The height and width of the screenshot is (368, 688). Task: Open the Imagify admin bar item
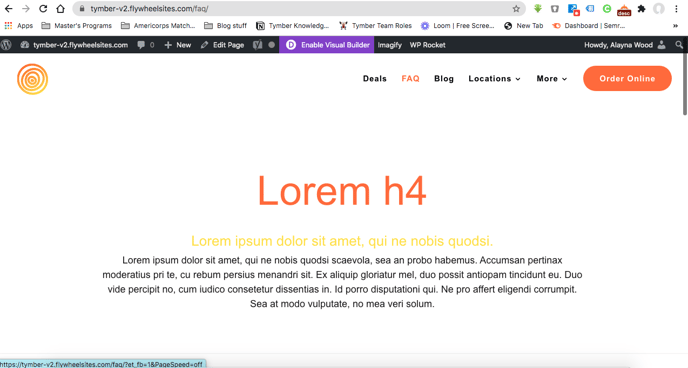click(x=390, y=45)
